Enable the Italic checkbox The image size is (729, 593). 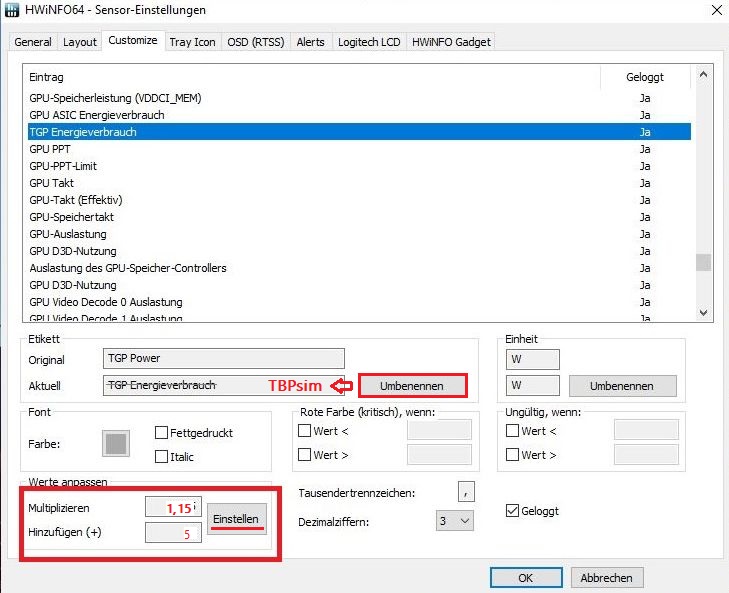[161, 457]
